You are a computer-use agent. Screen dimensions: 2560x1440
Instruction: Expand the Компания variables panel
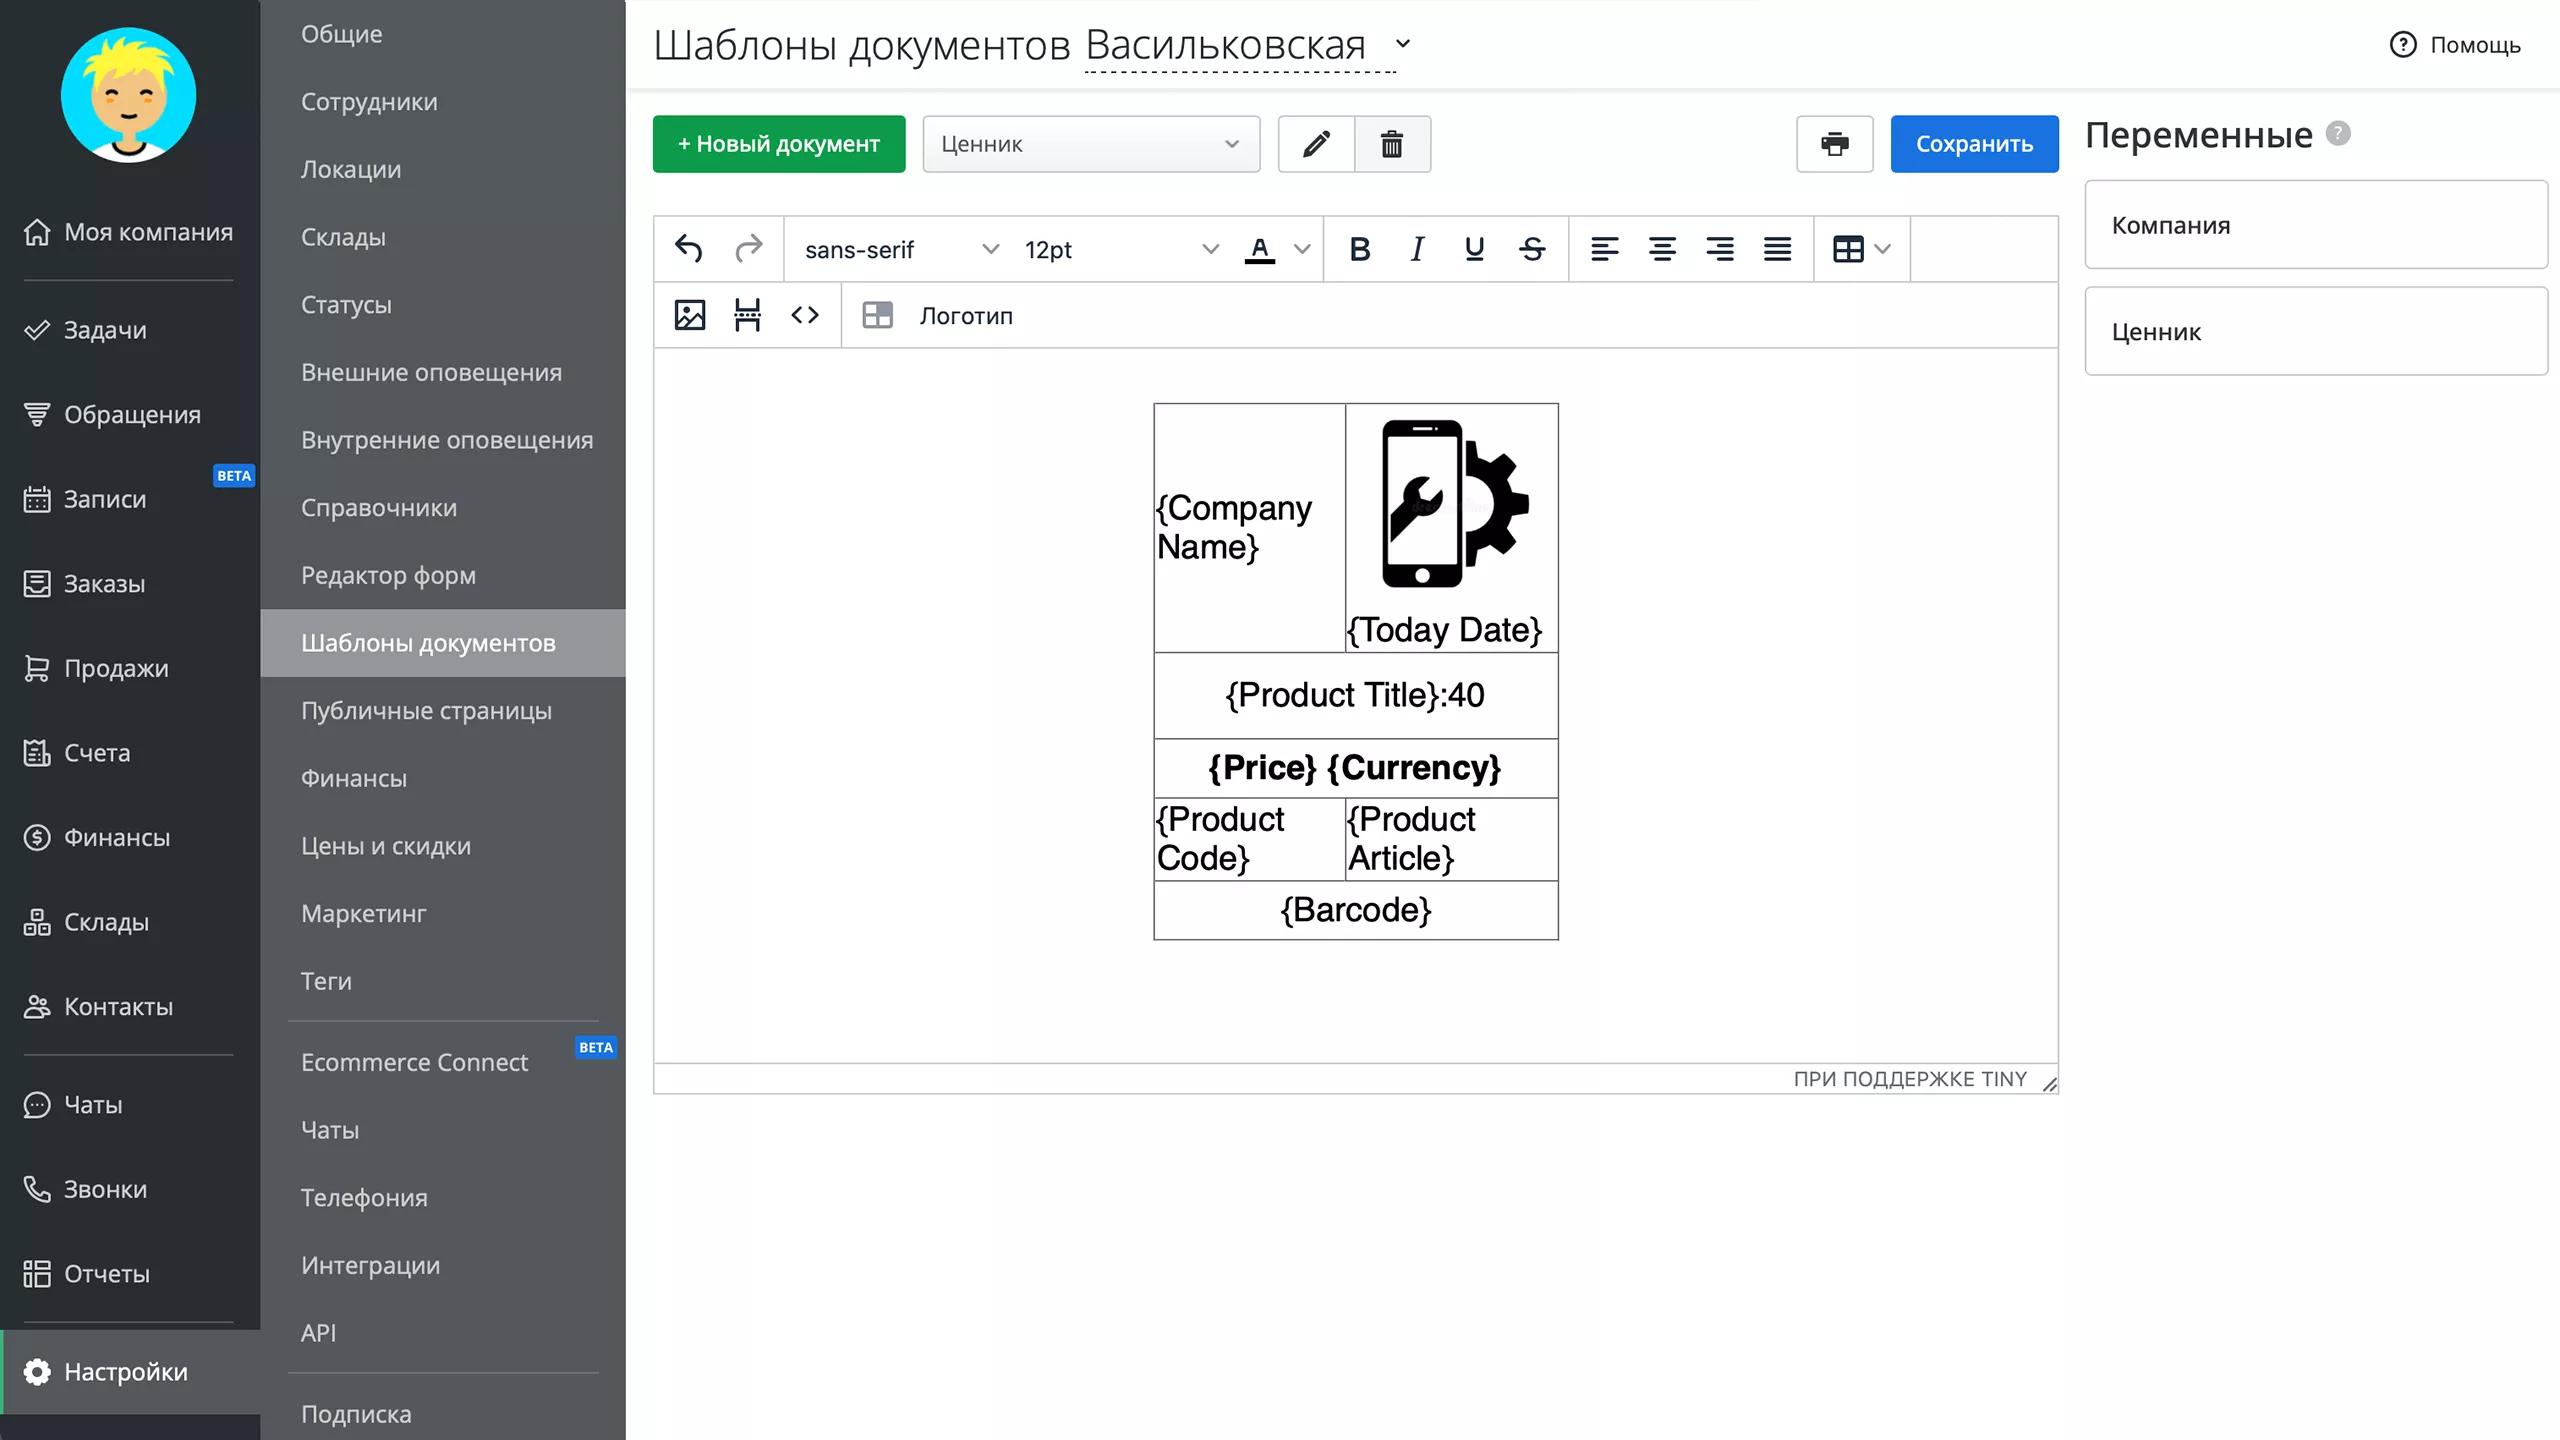click(2315, 225)
